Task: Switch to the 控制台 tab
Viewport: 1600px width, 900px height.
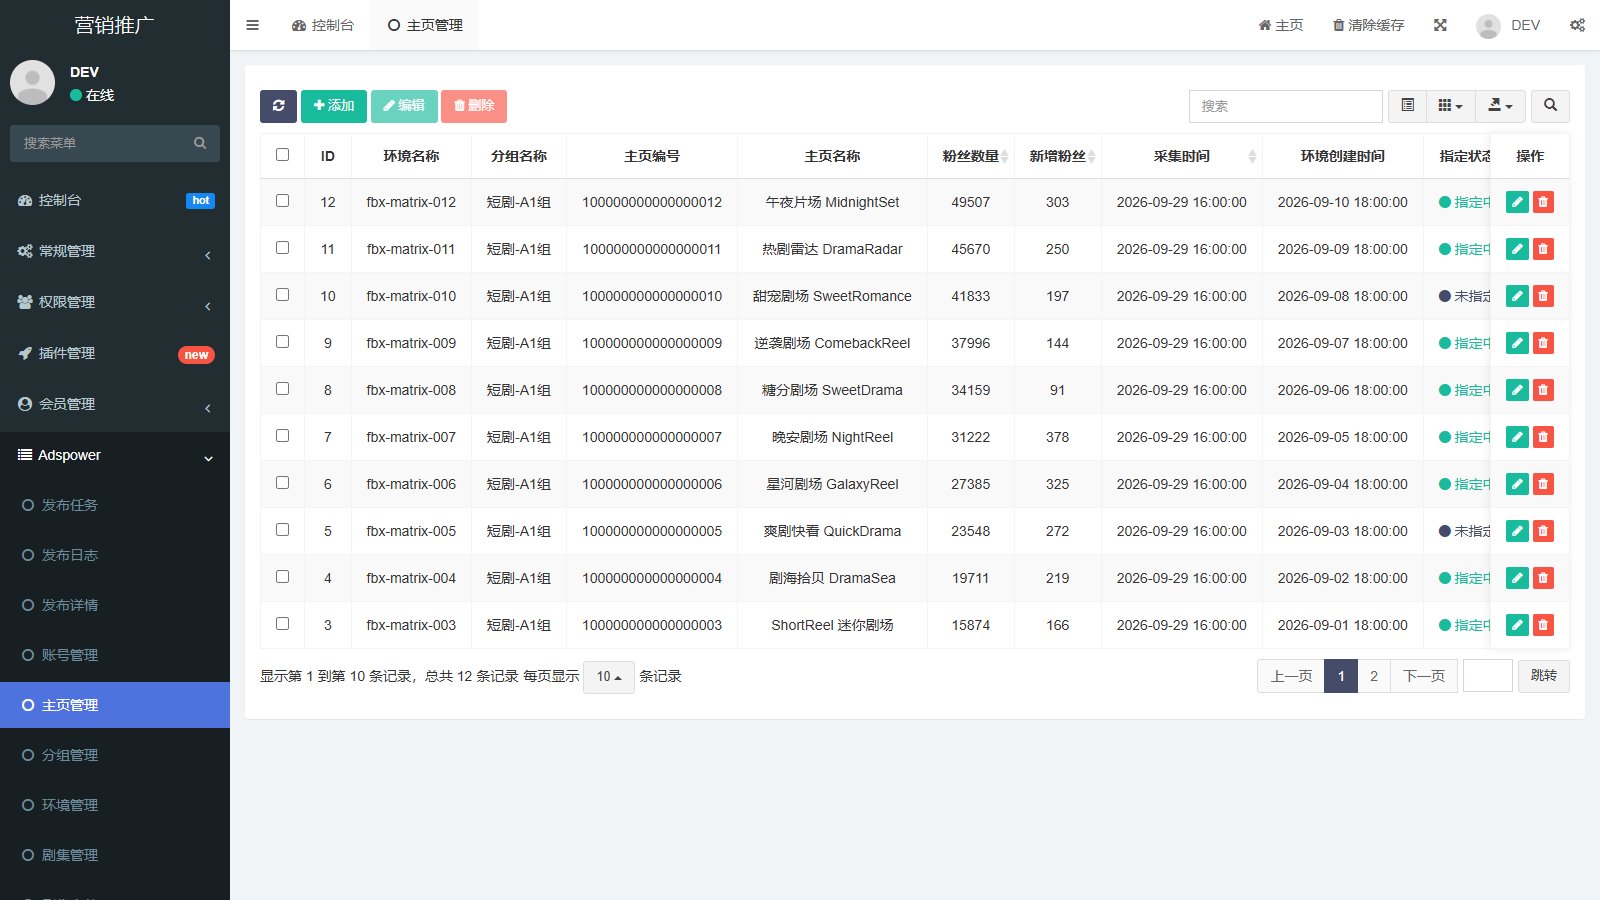Action: (x=323, y=25)
